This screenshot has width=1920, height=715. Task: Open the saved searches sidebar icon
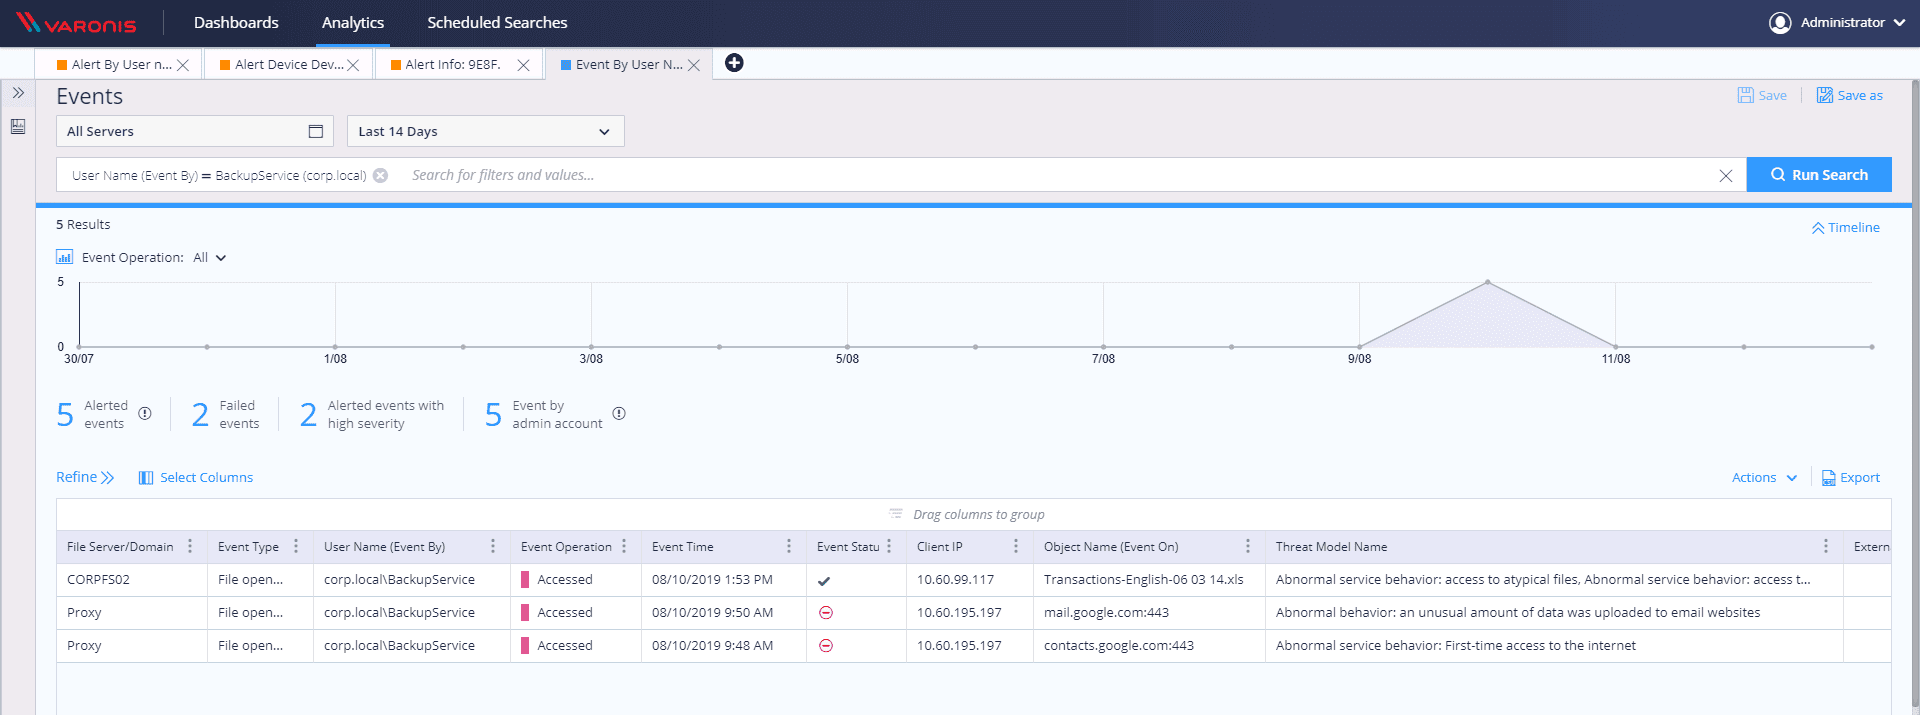[x=18, y=126]
